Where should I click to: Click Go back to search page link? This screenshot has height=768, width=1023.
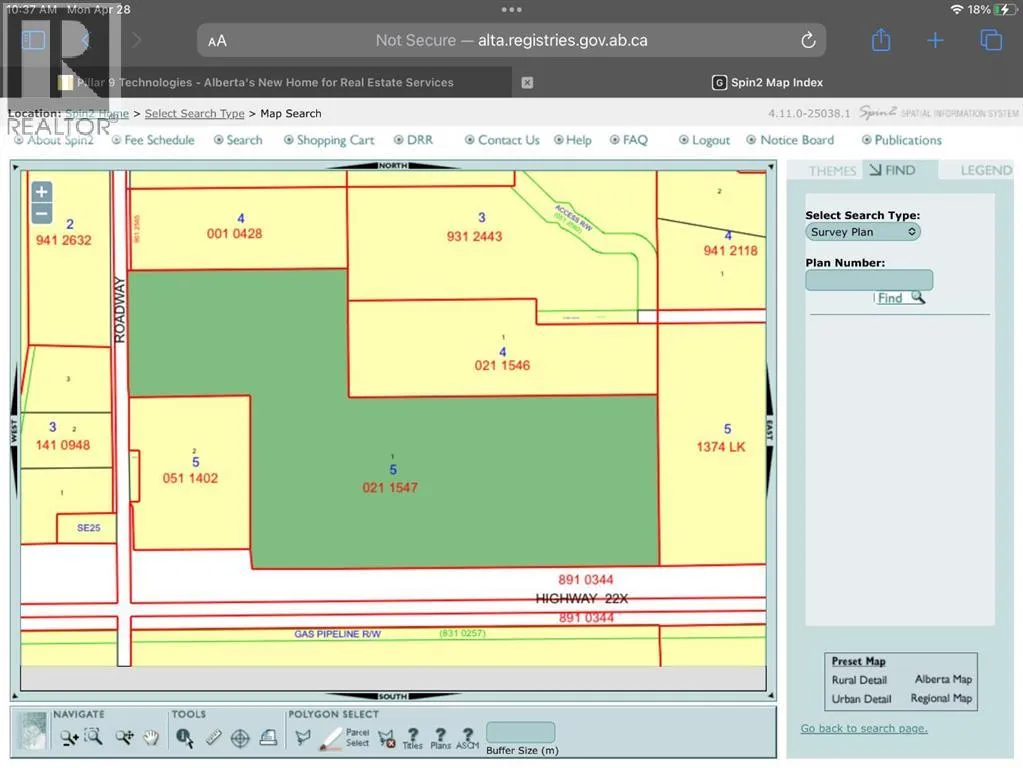864,728
